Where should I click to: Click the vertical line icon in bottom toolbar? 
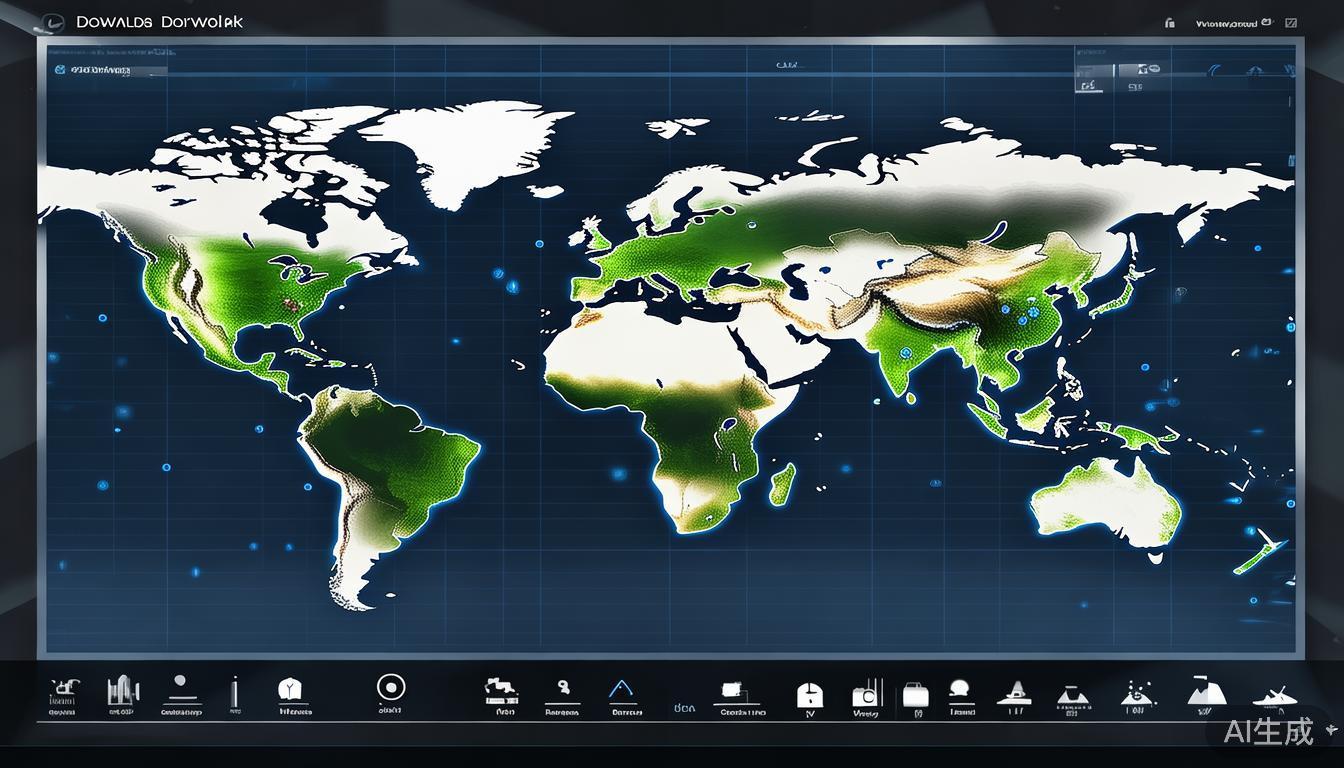click(x=235, y=691)
